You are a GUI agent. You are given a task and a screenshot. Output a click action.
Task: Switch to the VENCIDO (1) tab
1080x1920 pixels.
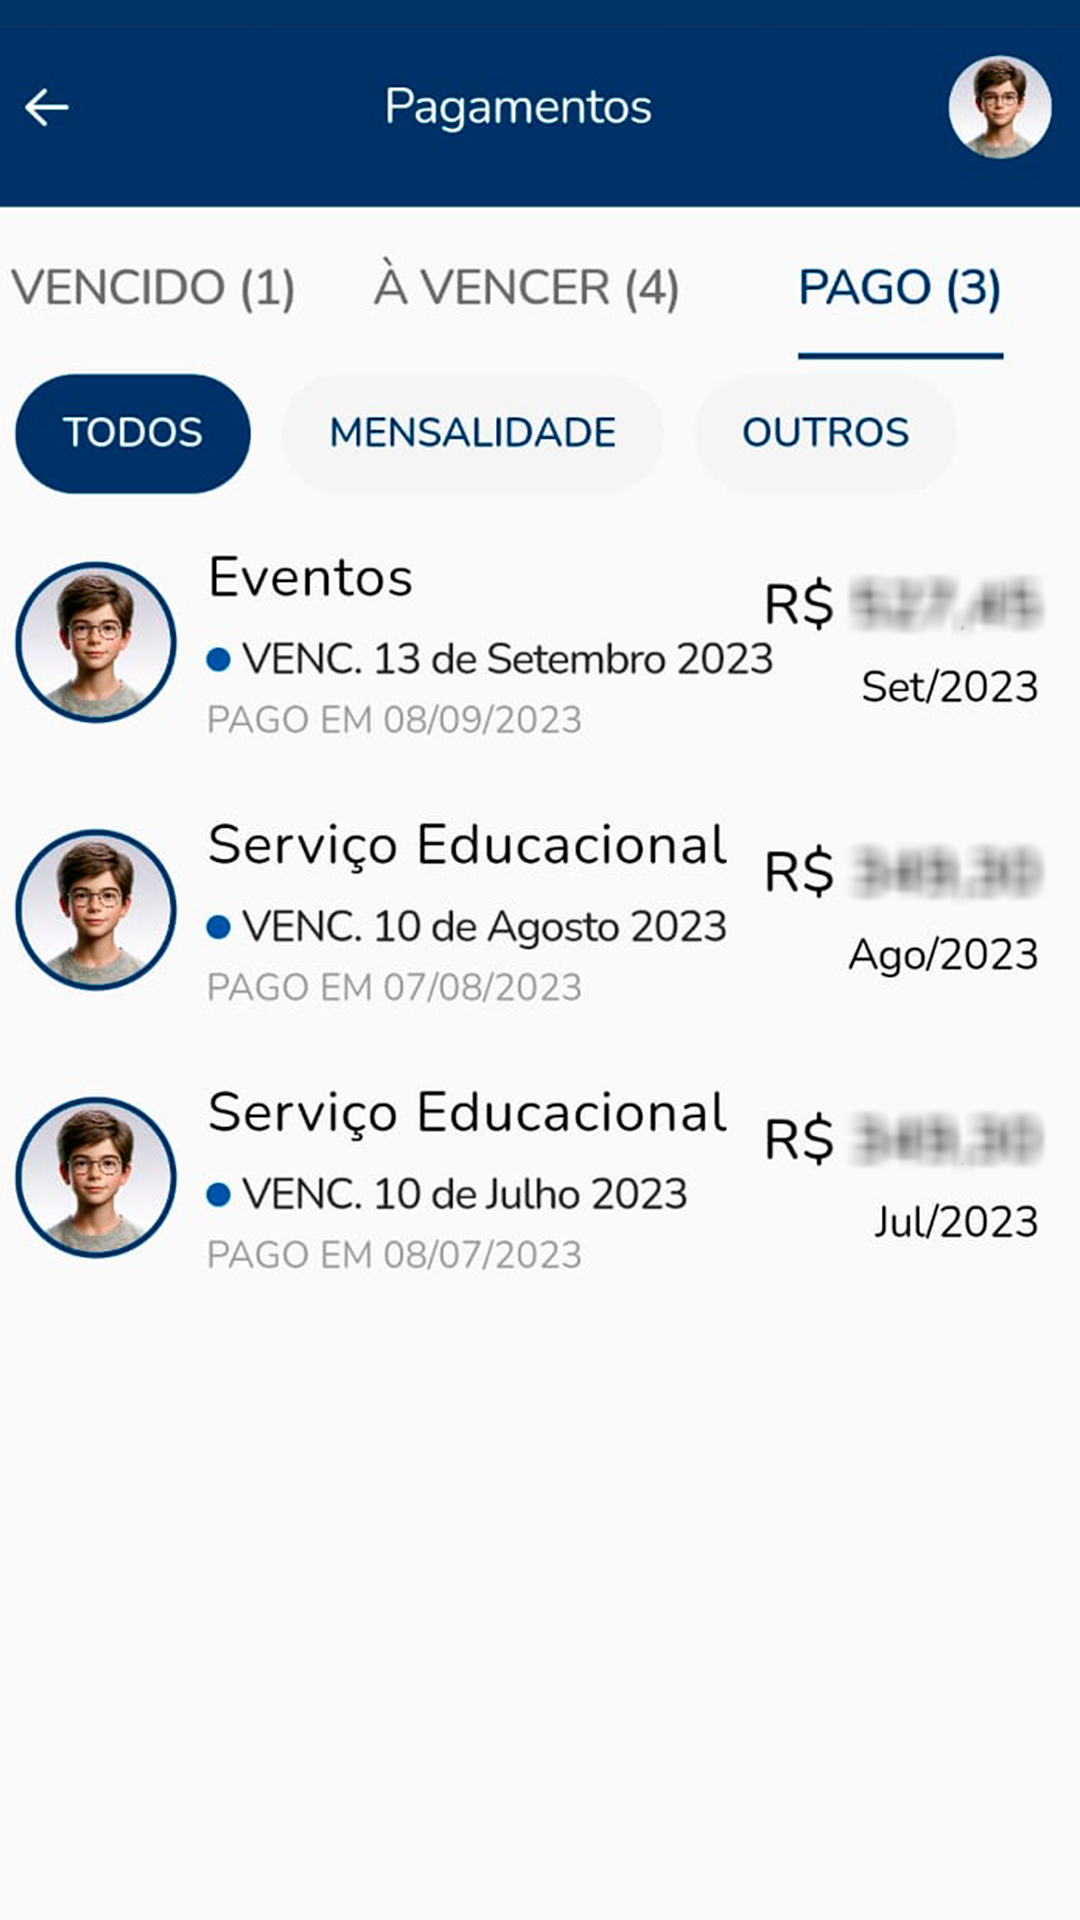pos(153,288)
